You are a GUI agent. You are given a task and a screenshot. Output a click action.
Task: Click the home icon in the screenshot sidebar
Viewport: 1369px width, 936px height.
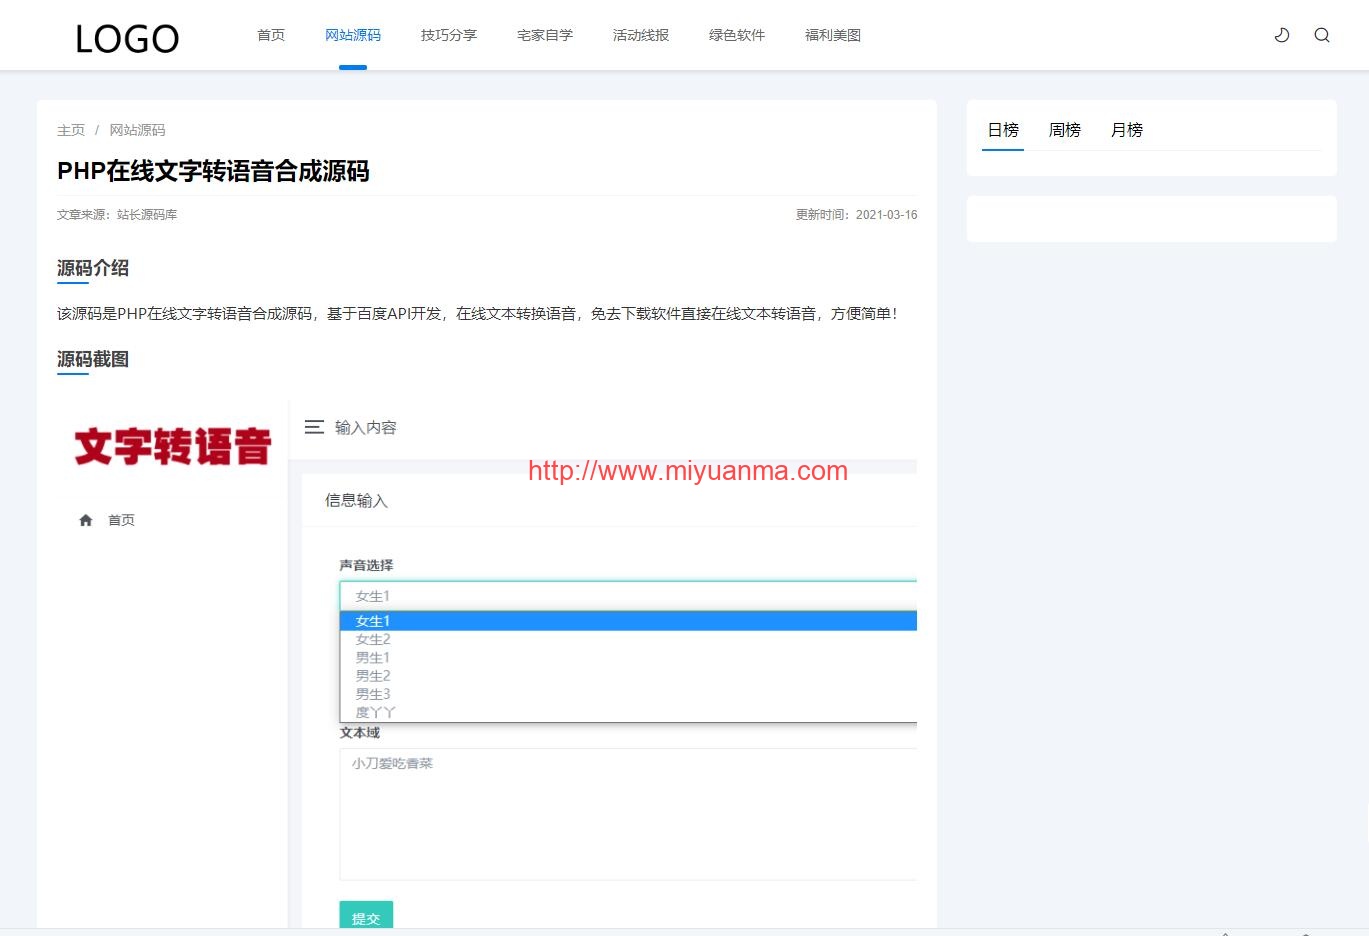86,520
